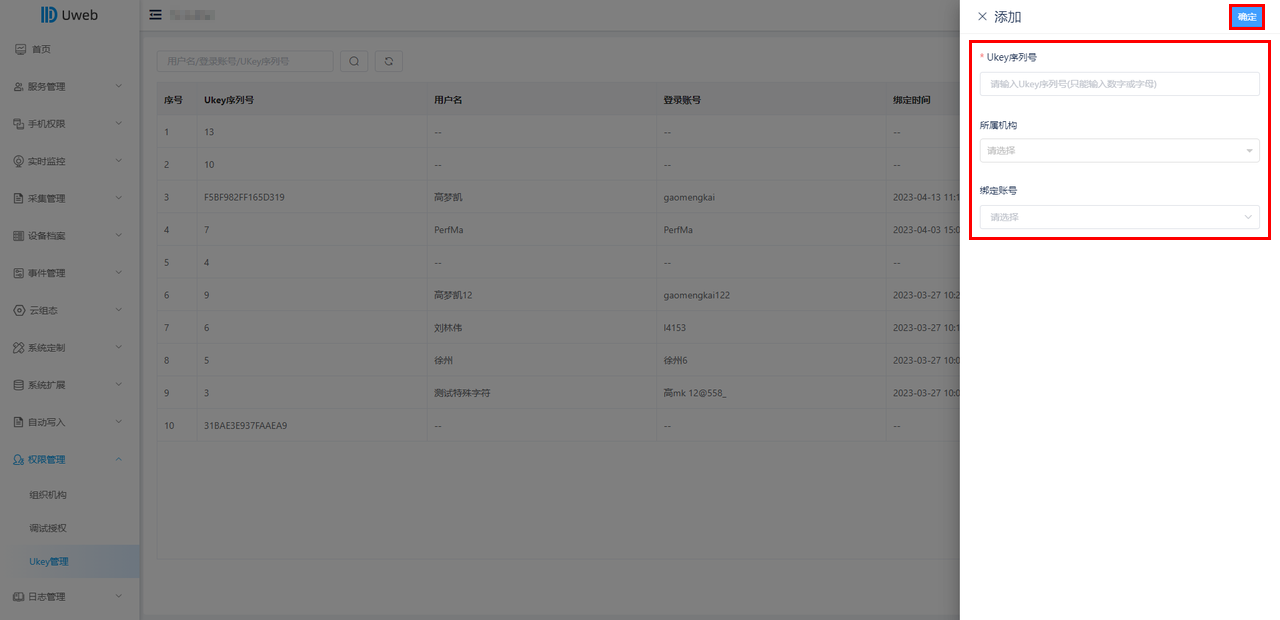The height and width of the screenshot is (620, 1280).
Task: Click the 实时监控 sidebar icon
Action: click(18, 161)
